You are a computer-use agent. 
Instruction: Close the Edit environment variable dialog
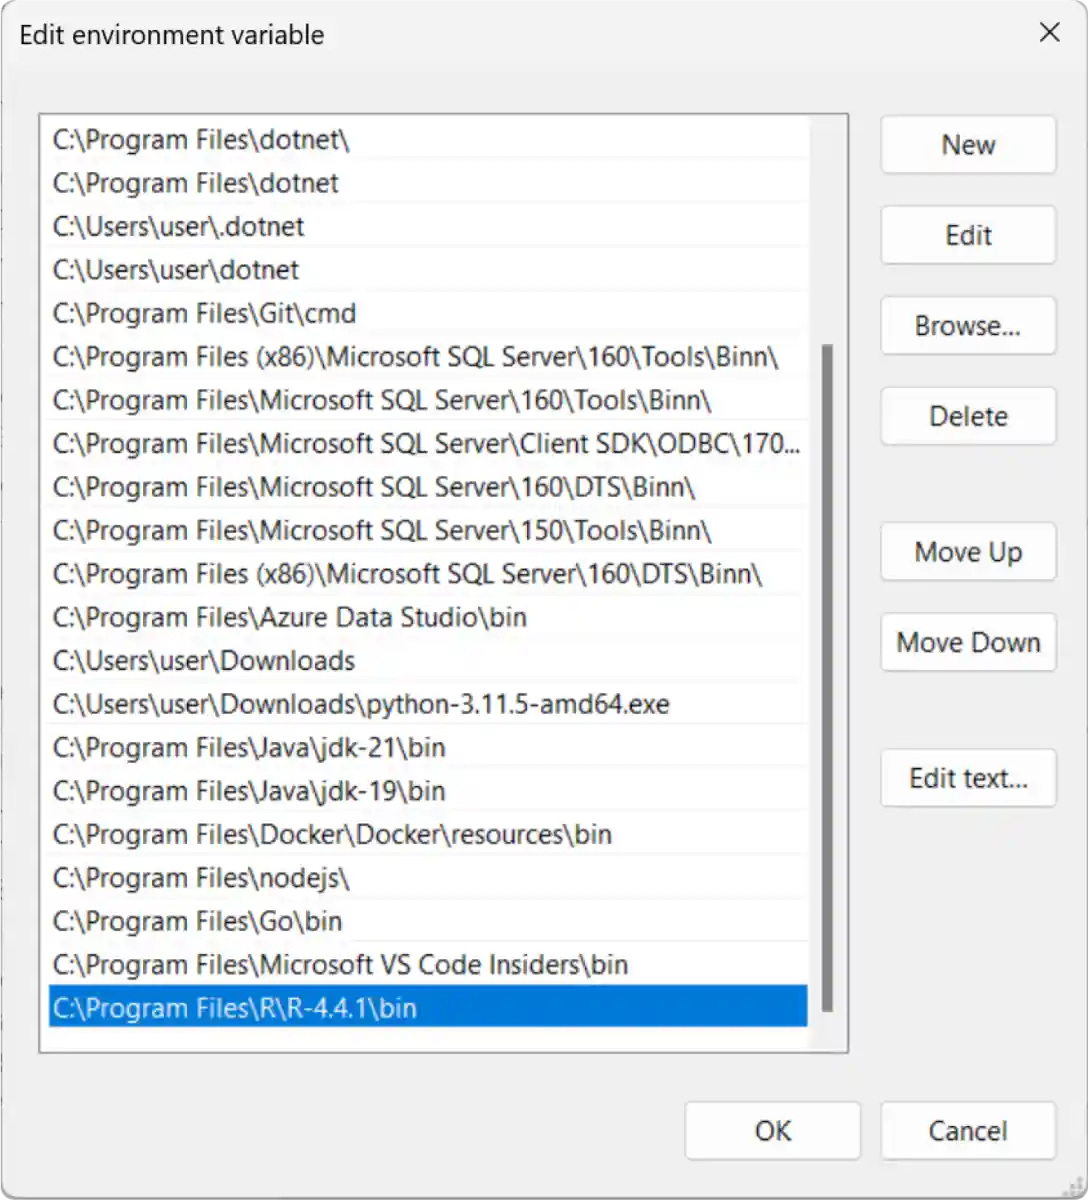point(1049,33)
